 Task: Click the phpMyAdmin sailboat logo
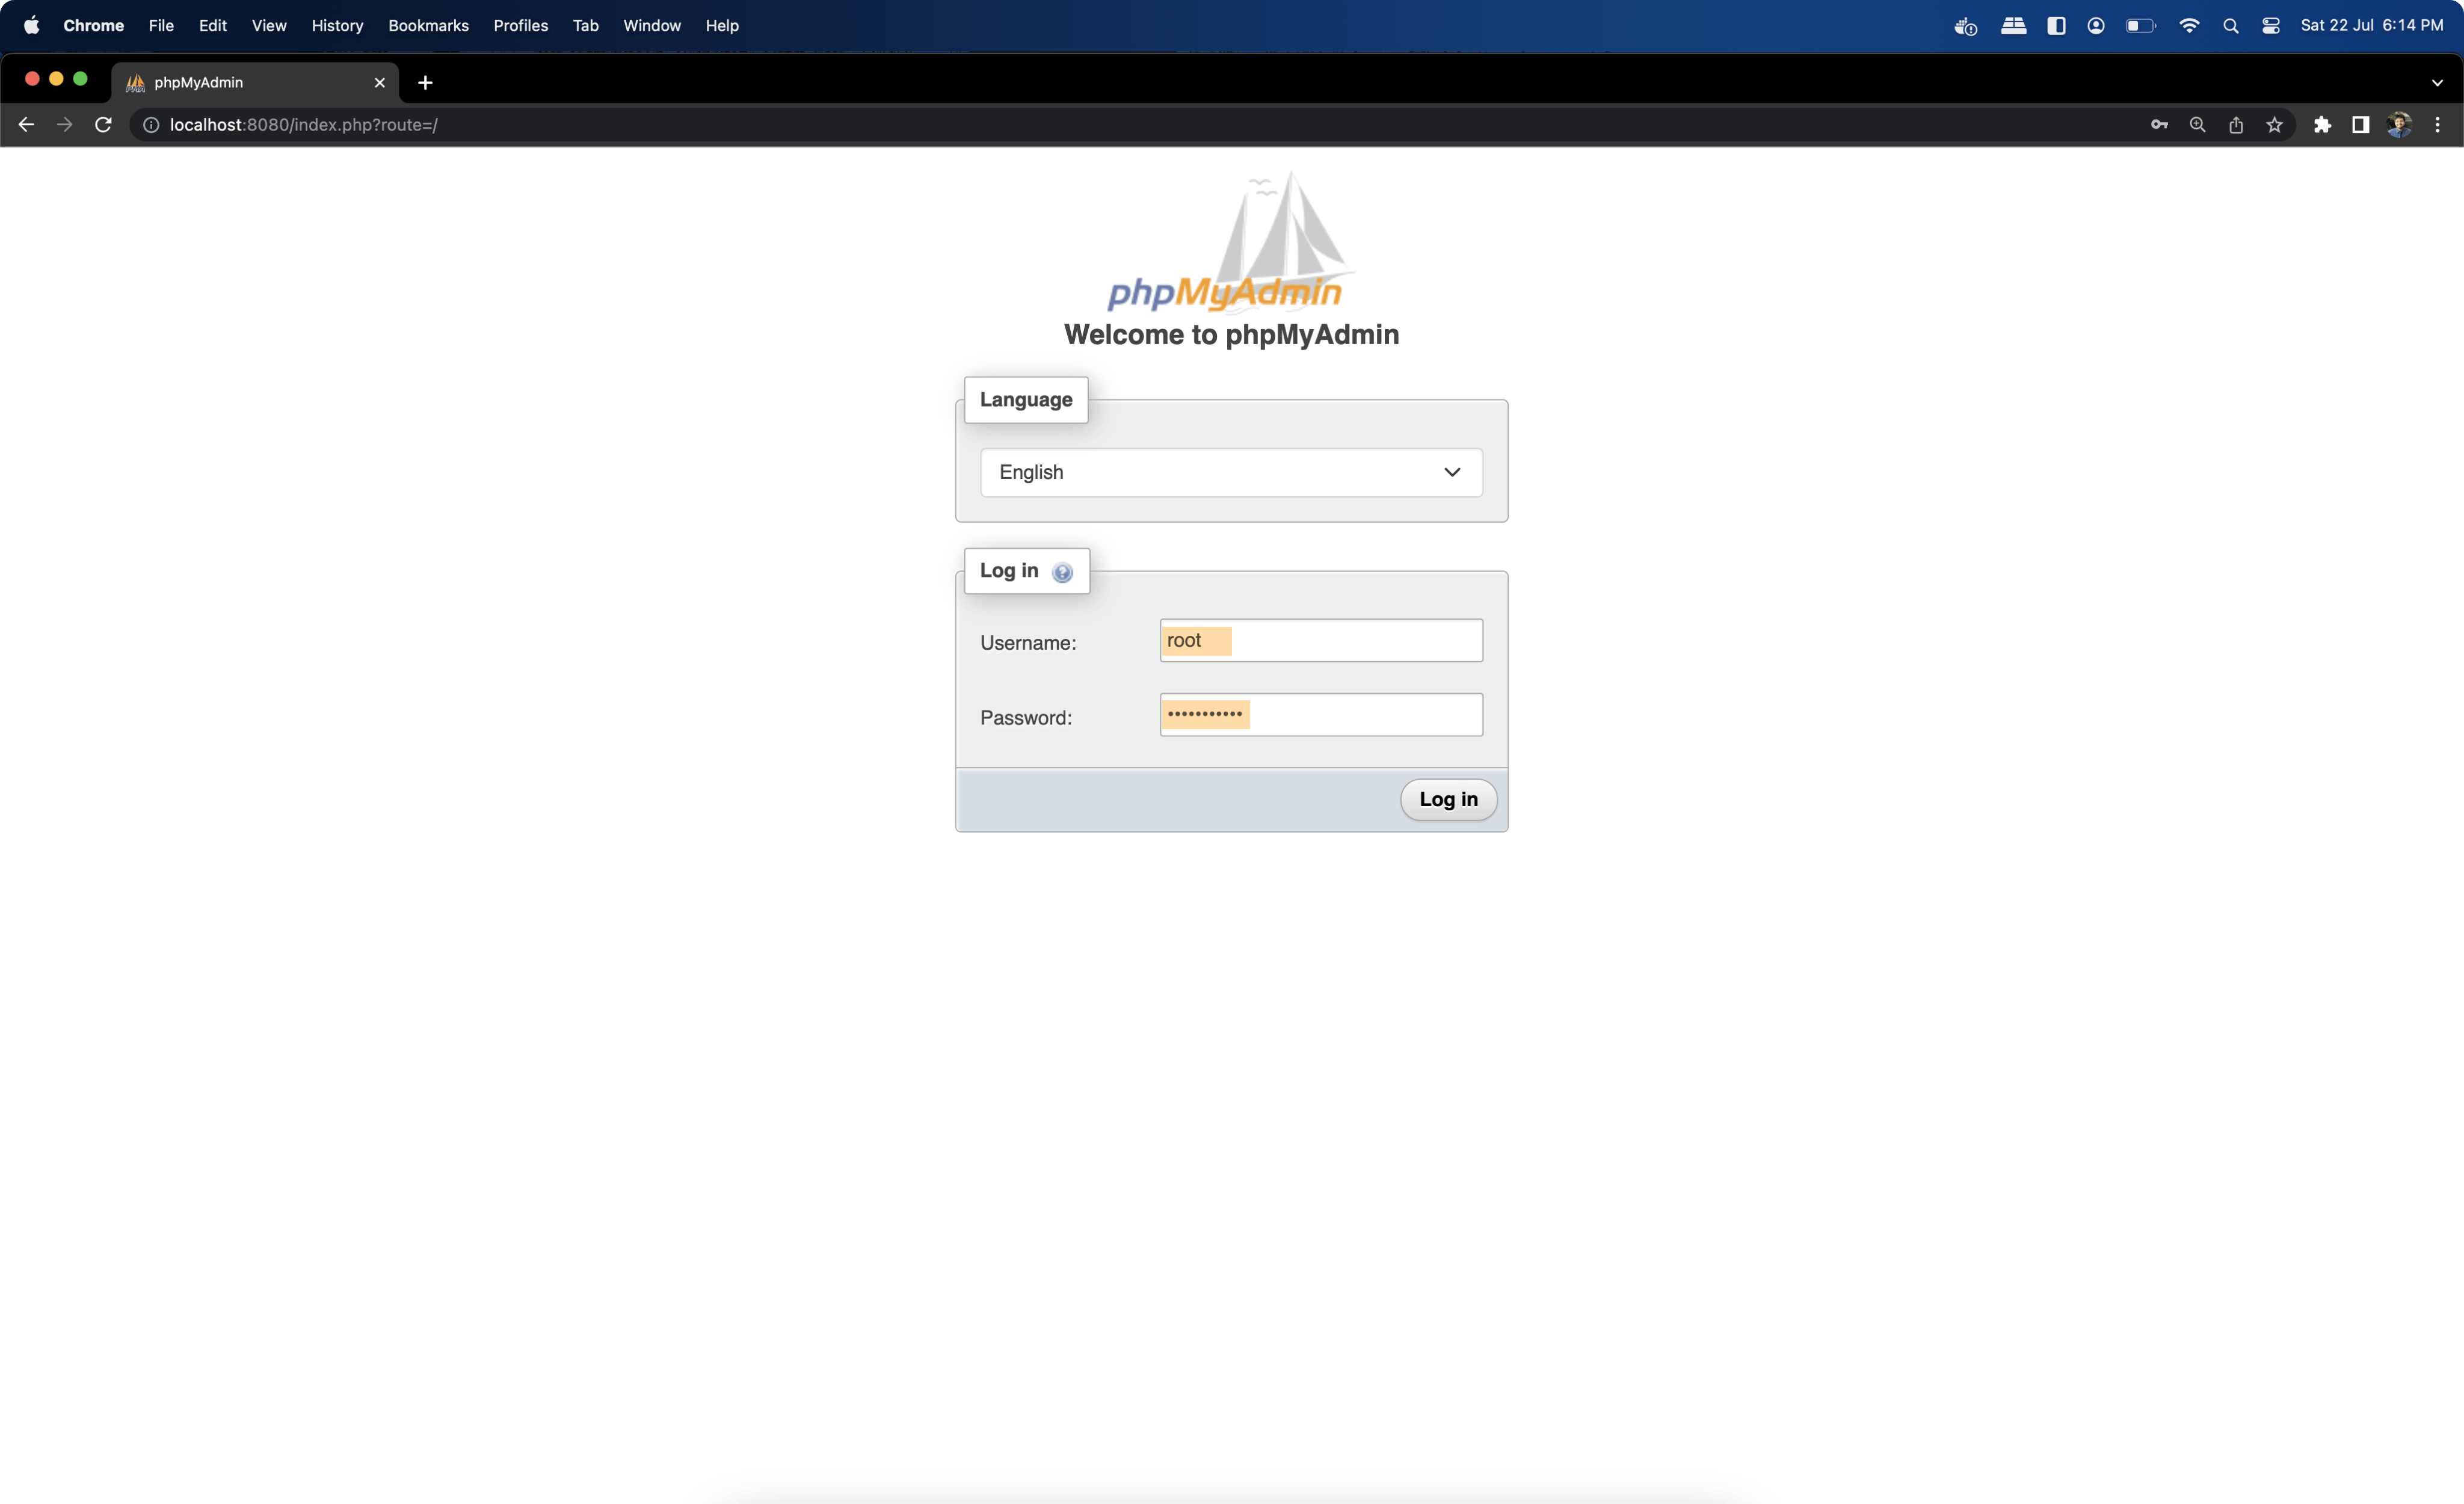pyautogui.click(x=1231, y=242)
